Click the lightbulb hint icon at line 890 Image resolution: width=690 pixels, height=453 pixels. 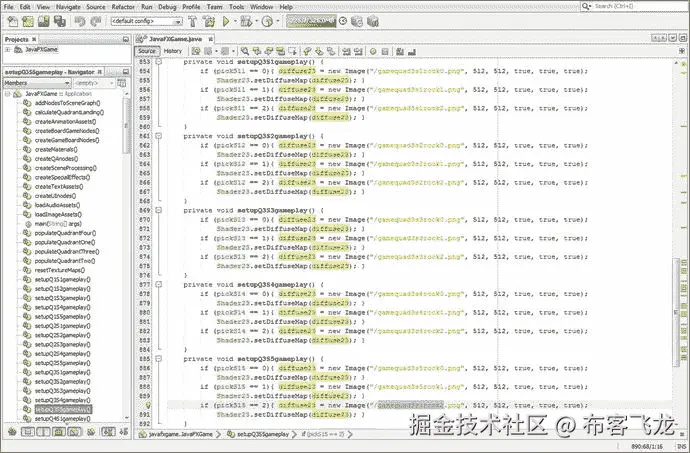pyautogui.click(x=148, y=405)
